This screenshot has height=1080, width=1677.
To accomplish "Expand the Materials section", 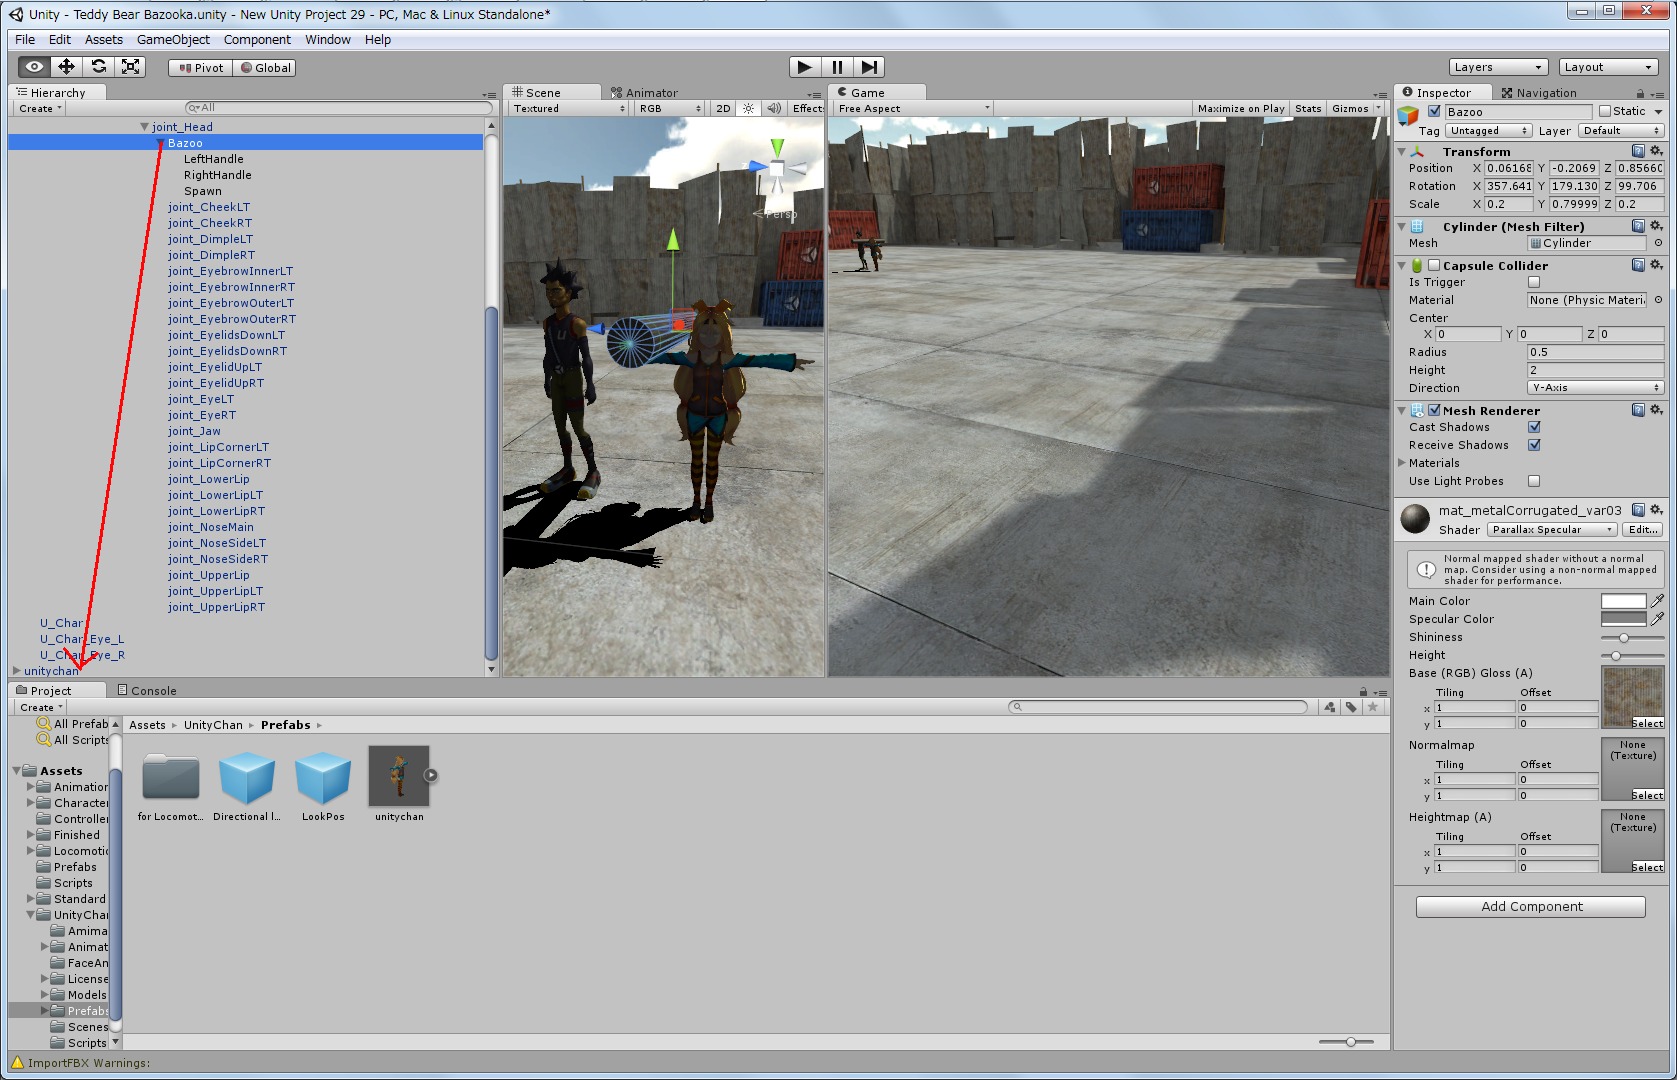I will [1402, 463].
